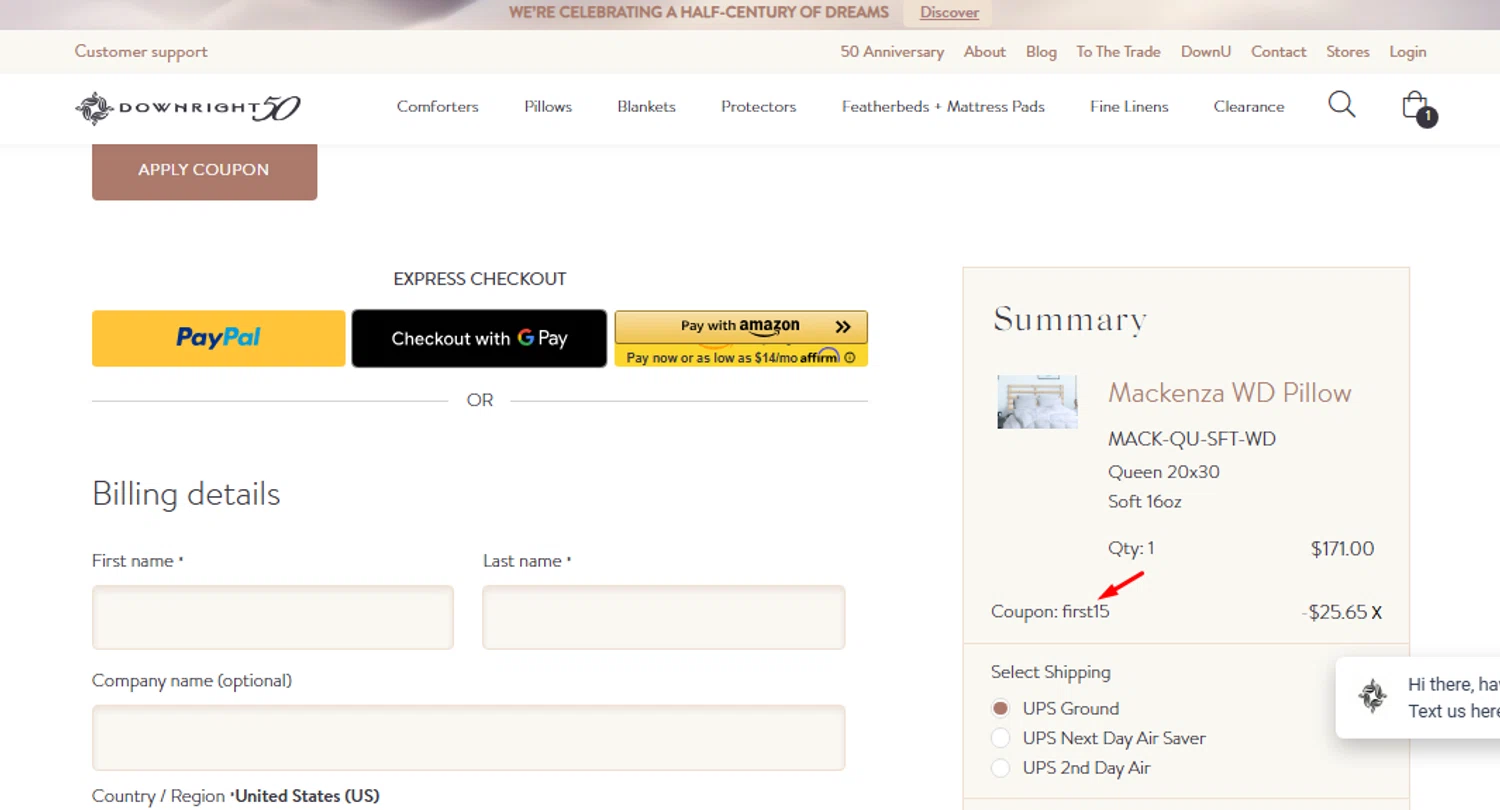This screenshot has width=1500, height=810.
Task: Select the MACK-QU-SFT-WD SKU text
Action: point(1192,439)
